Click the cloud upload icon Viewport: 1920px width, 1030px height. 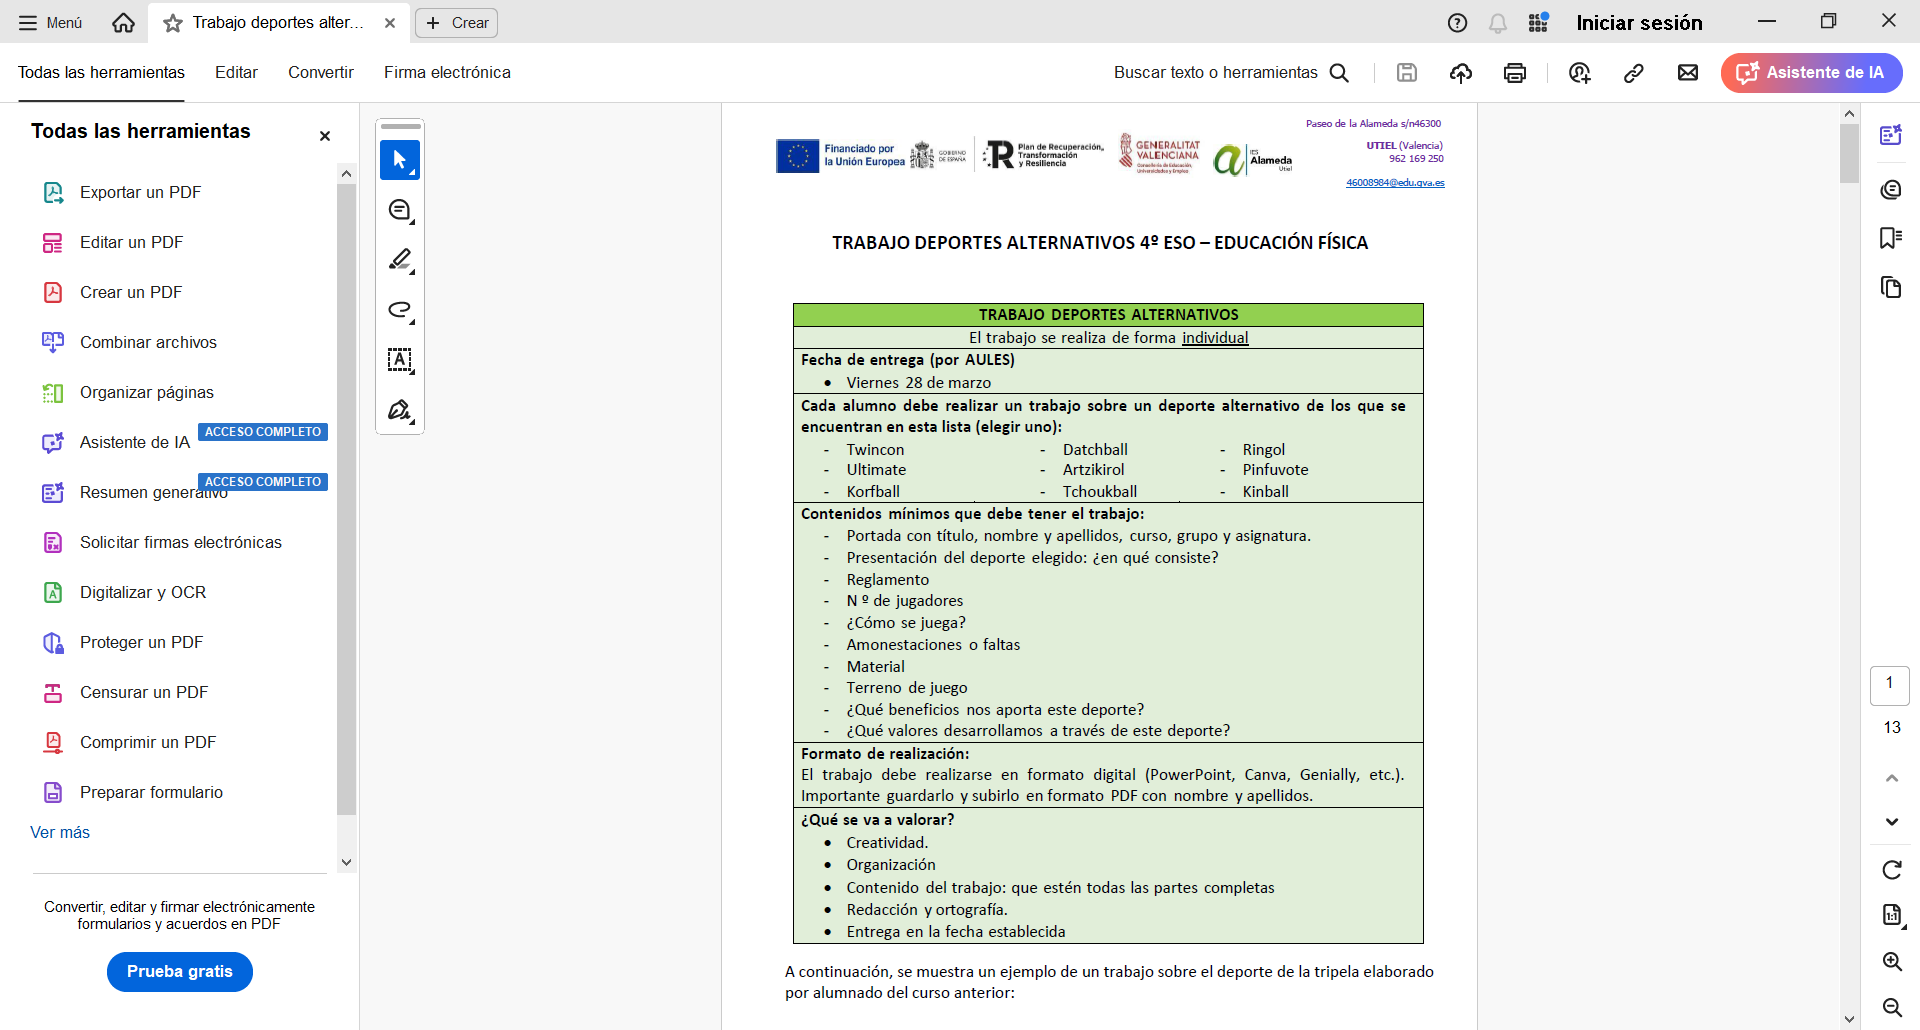click(x=1461, y=72)
